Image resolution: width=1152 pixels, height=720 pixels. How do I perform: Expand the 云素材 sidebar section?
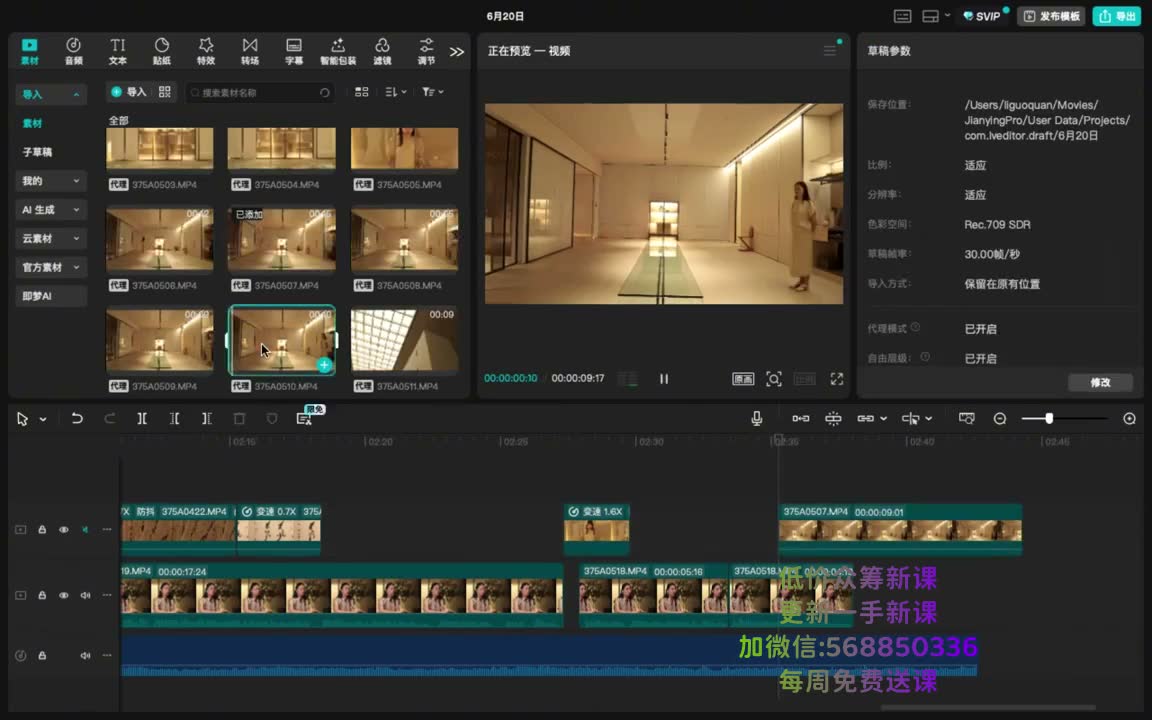point(51,238)
